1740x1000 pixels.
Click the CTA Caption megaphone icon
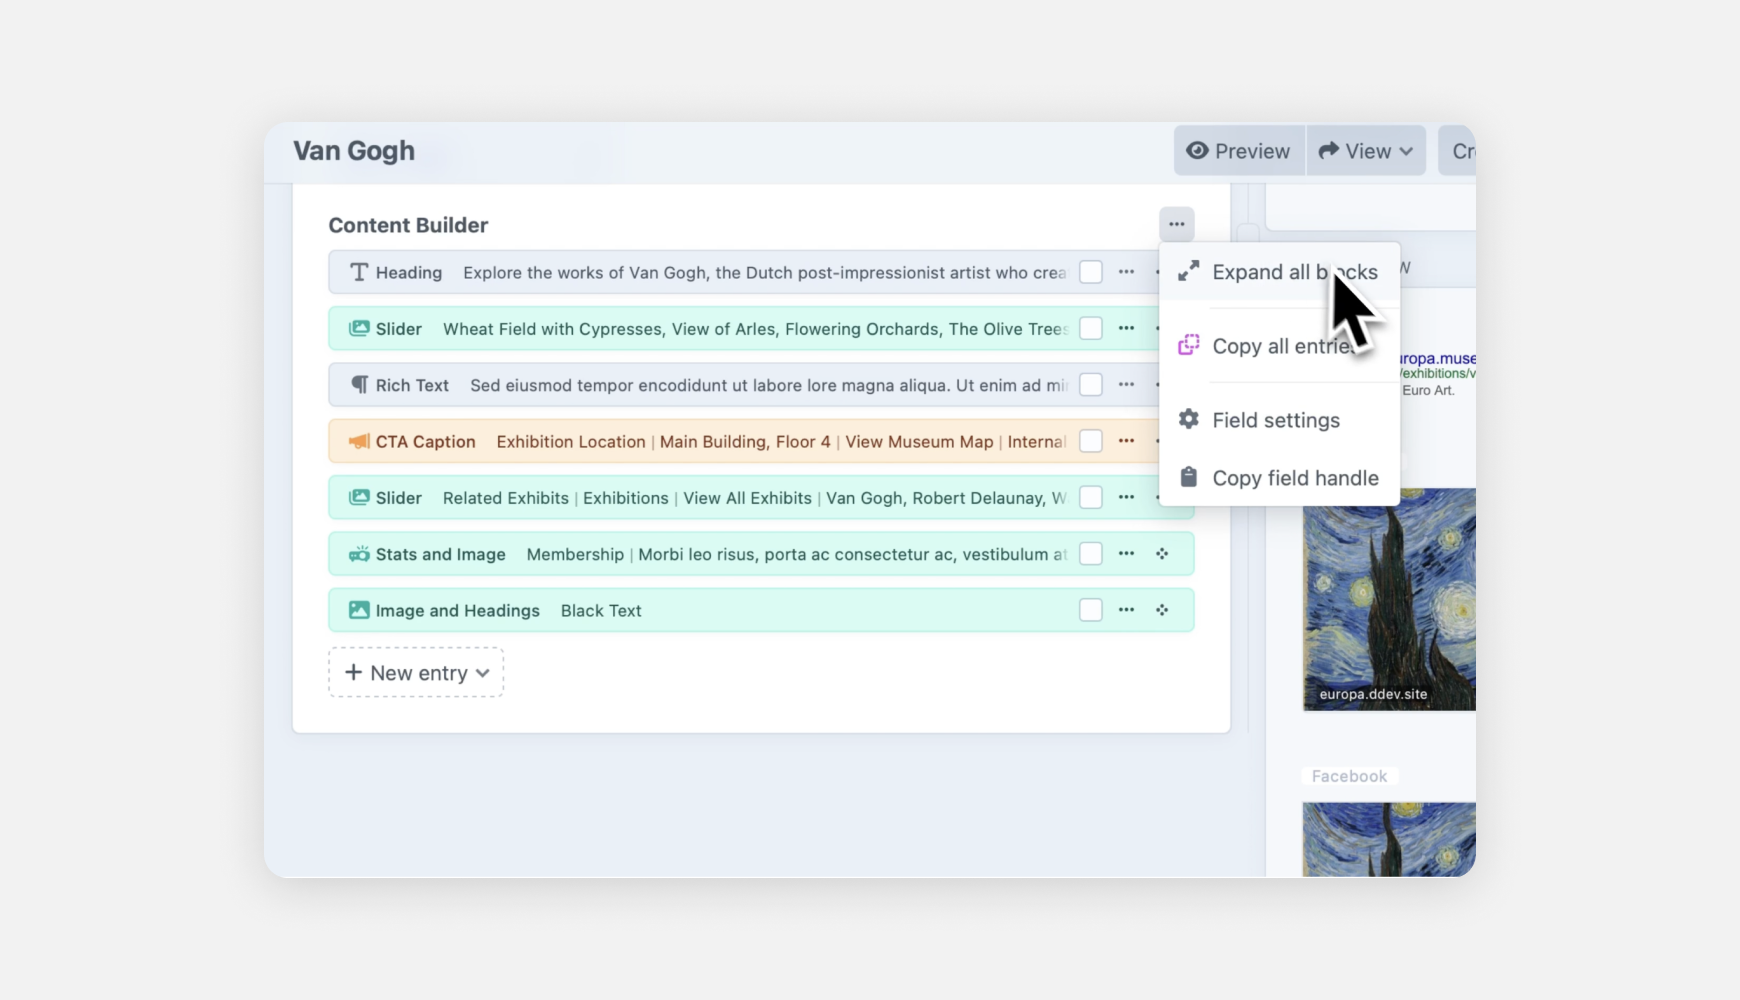pyautogui.click(x=359, y=441)
